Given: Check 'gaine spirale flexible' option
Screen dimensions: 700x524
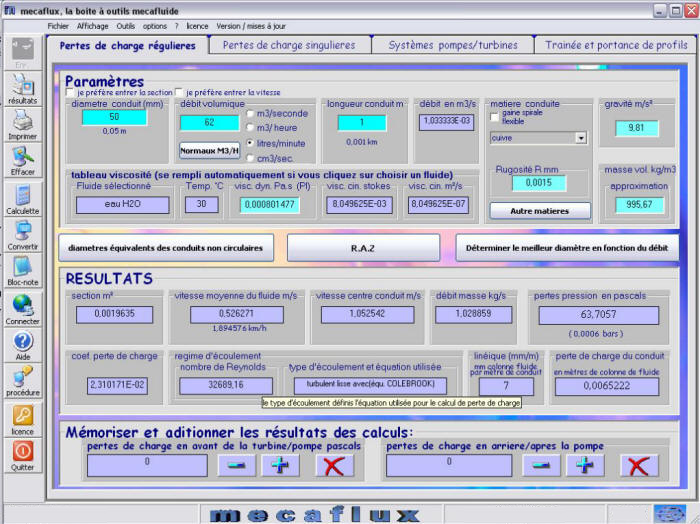Looking at the screenshot, I should (x=495, y=117).
